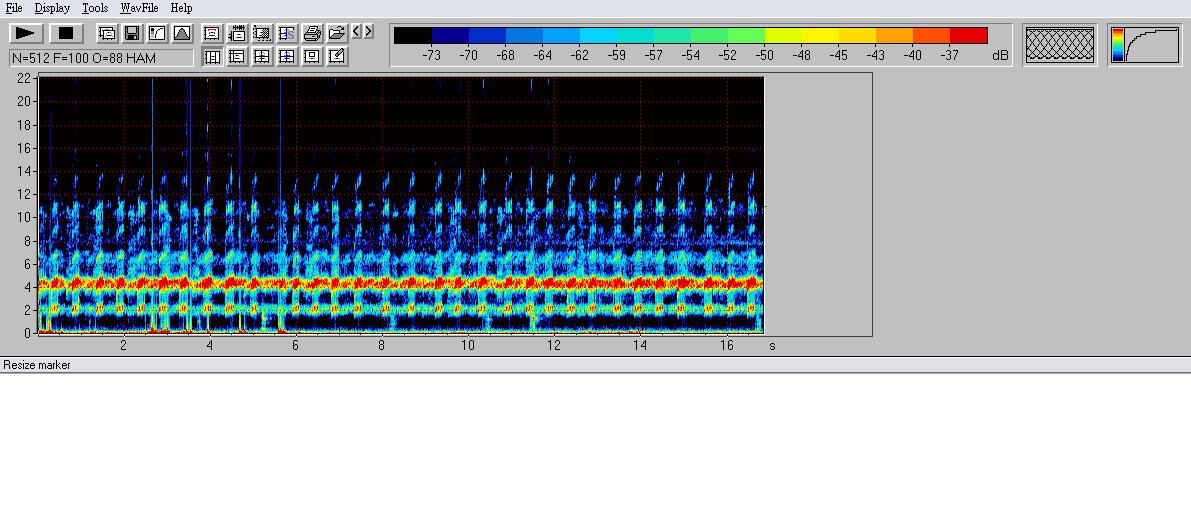This screenshot has height=512, width=1191.
Task: Open the Tools menu
Action: (95, 8)
